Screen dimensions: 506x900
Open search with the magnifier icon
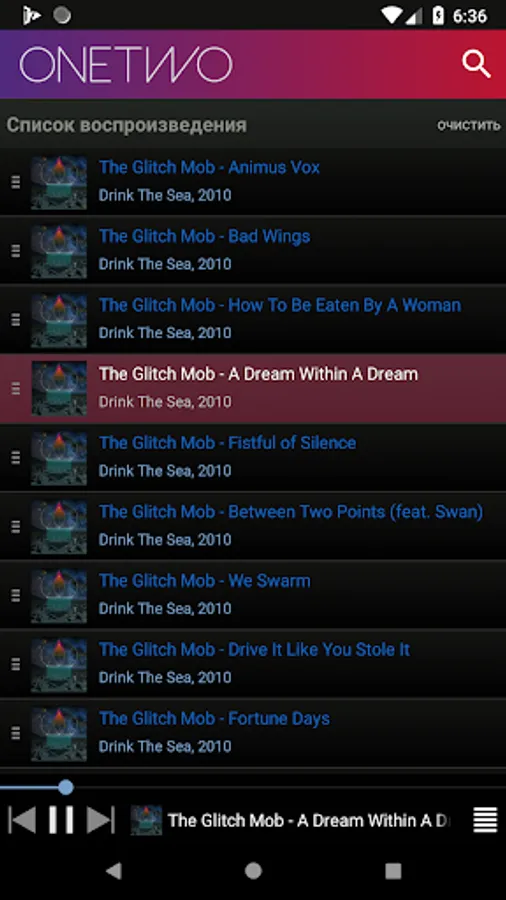(476, 64)
